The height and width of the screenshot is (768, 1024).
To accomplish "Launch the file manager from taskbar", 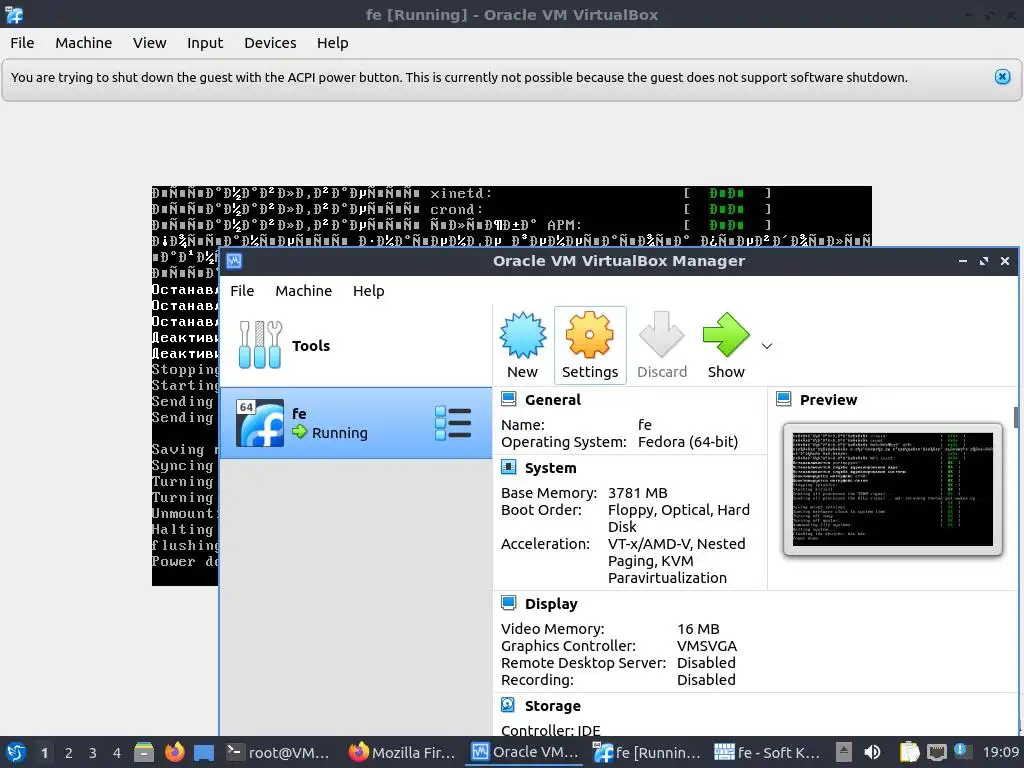I will point(144,752).
